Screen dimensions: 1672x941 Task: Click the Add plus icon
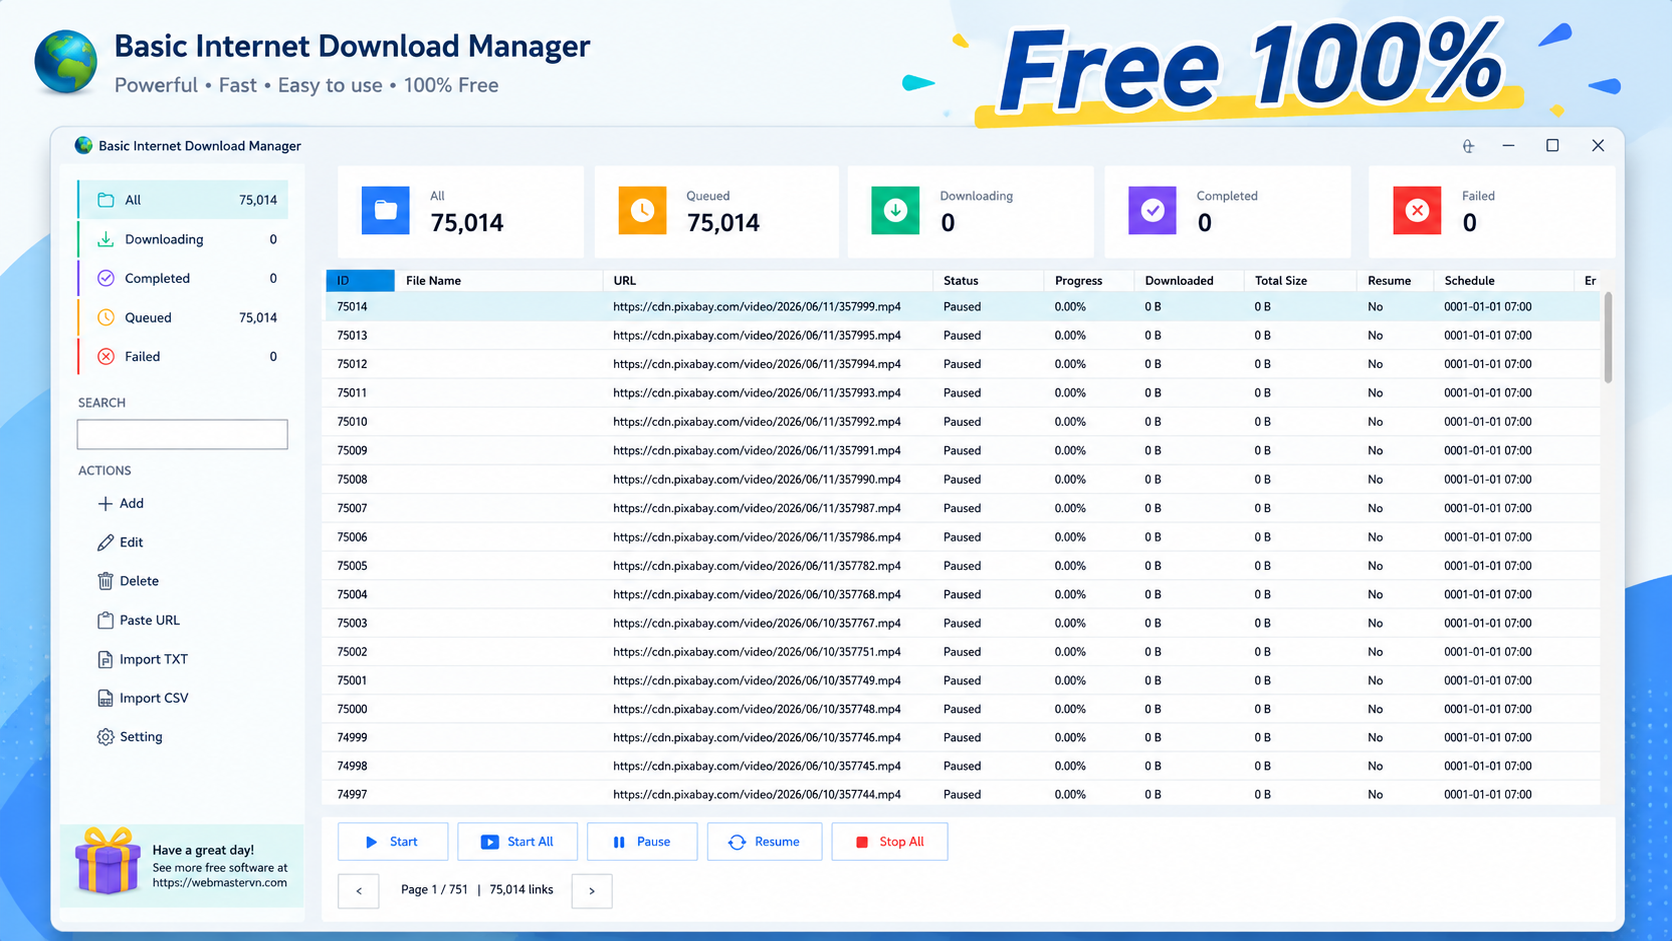[x=105, y=503]
